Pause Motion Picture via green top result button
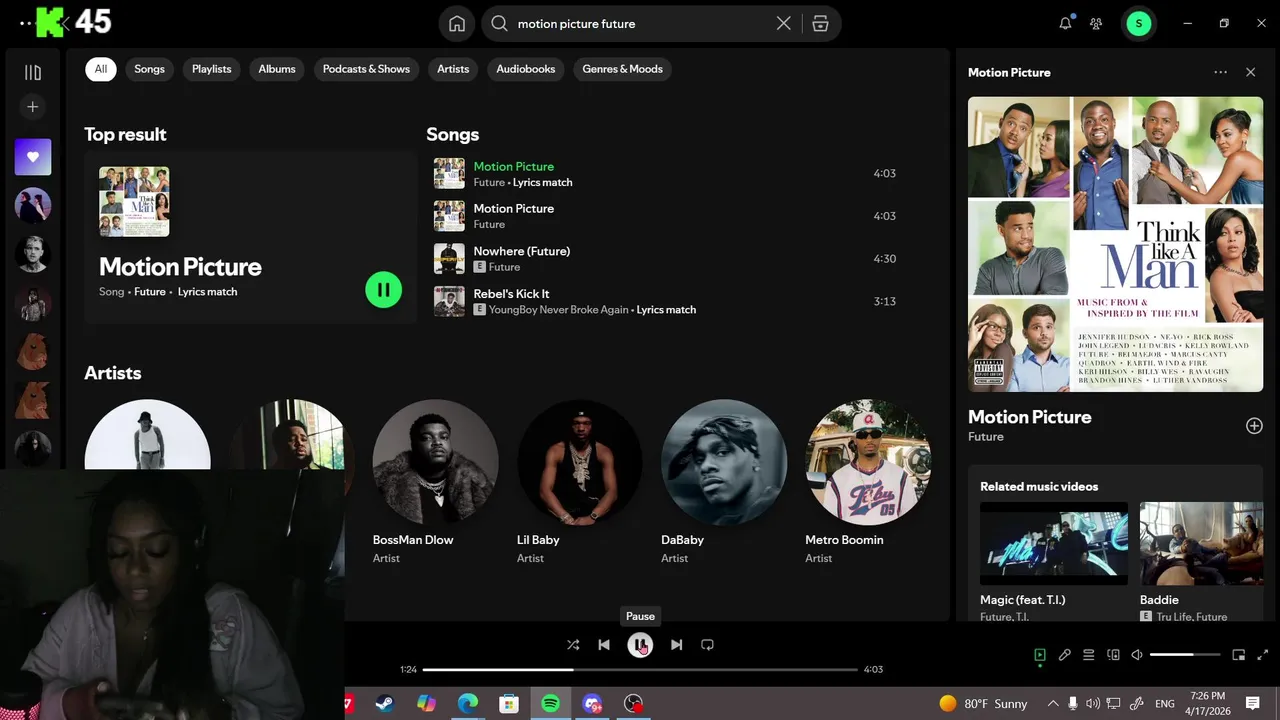The height and width of the screenshot is (720, 1280). pos(383,290)
